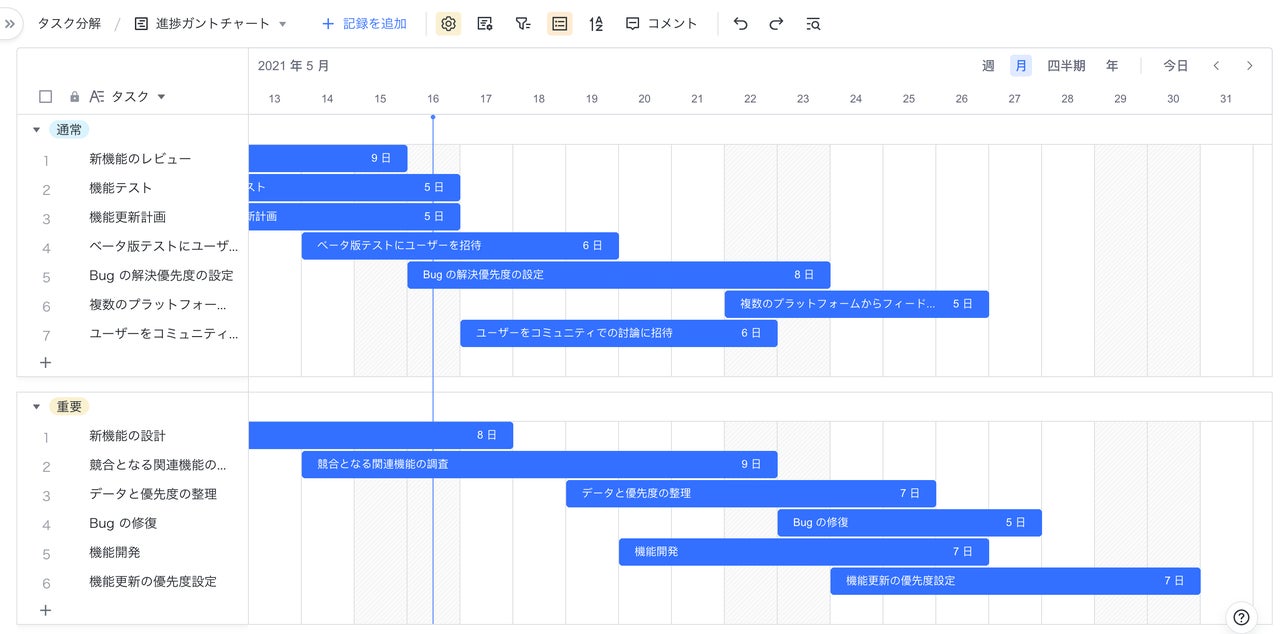Switch timeline to 週 view
The height and width of the screenshot is (634, 1280).
988,66
